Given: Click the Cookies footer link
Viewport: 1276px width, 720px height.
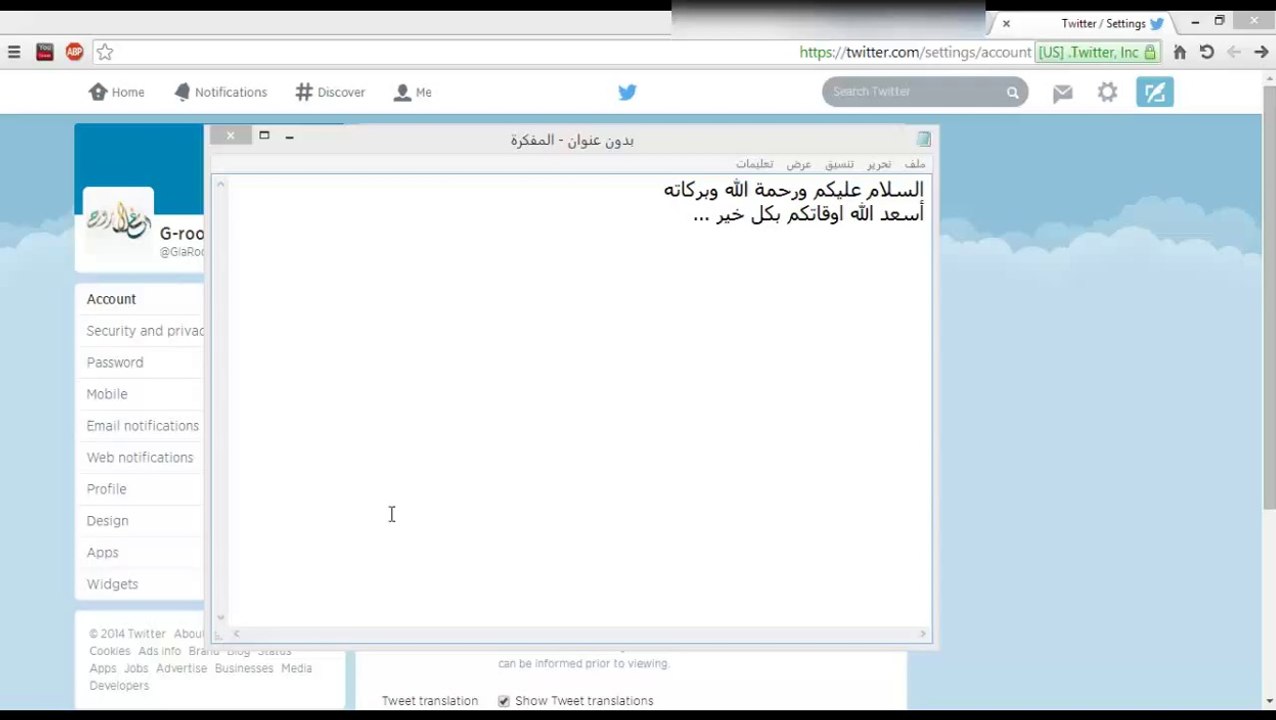Looking at the screenshot, I should 110,651.
